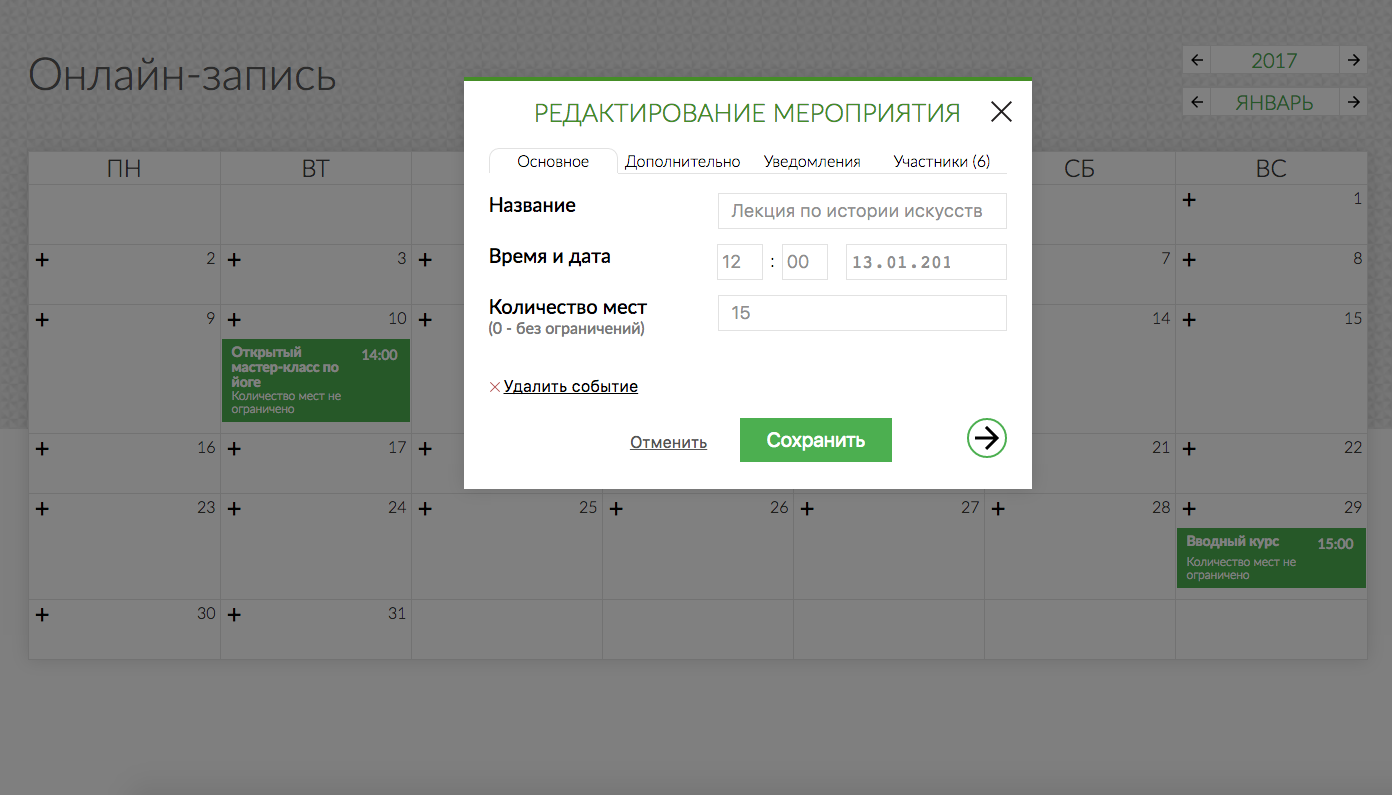Add event on January 10
This screenshot has width=1392, height=795.
click(x=234, y=320)
